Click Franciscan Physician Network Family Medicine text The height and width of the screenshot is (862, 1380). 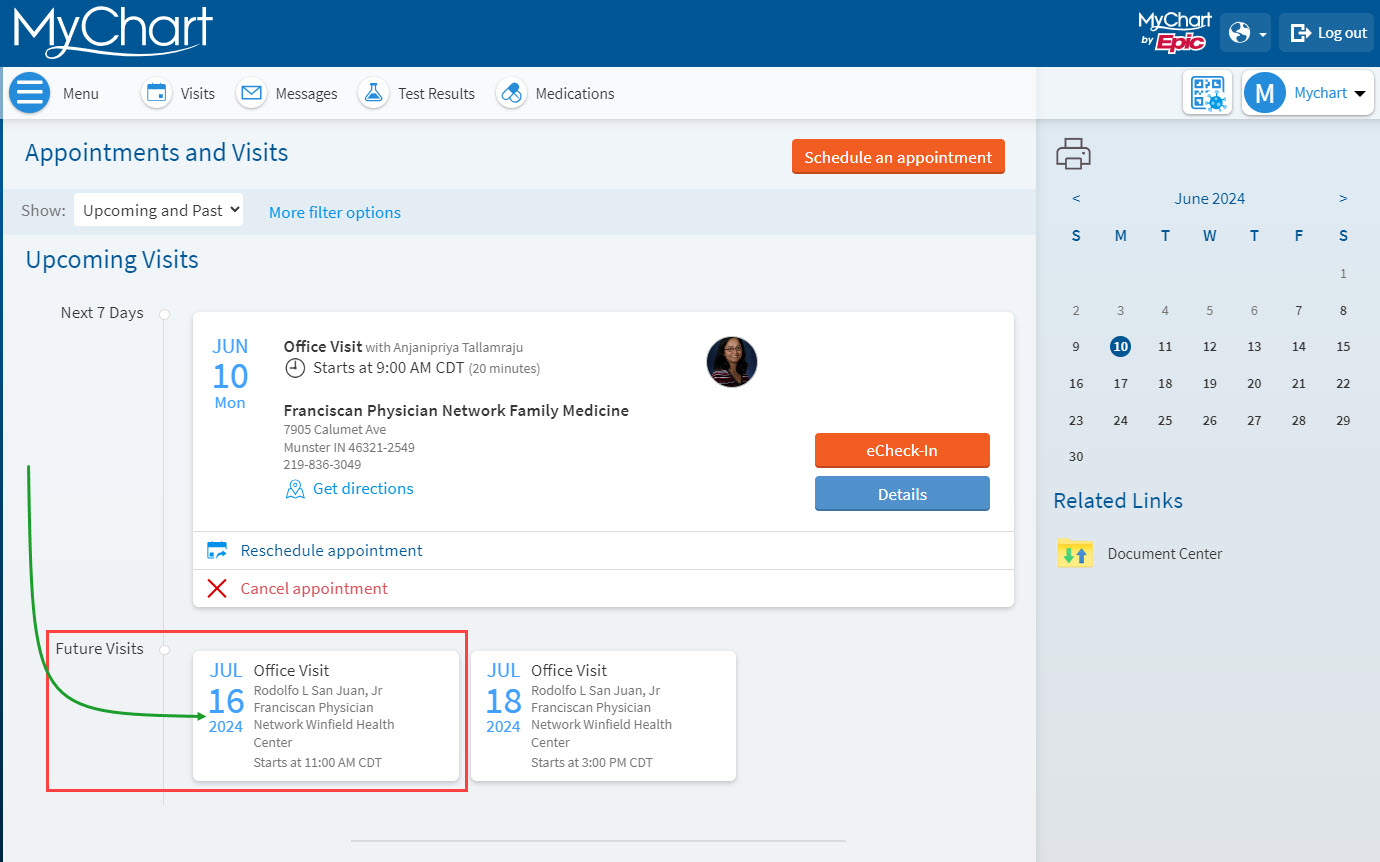(456, 410)
